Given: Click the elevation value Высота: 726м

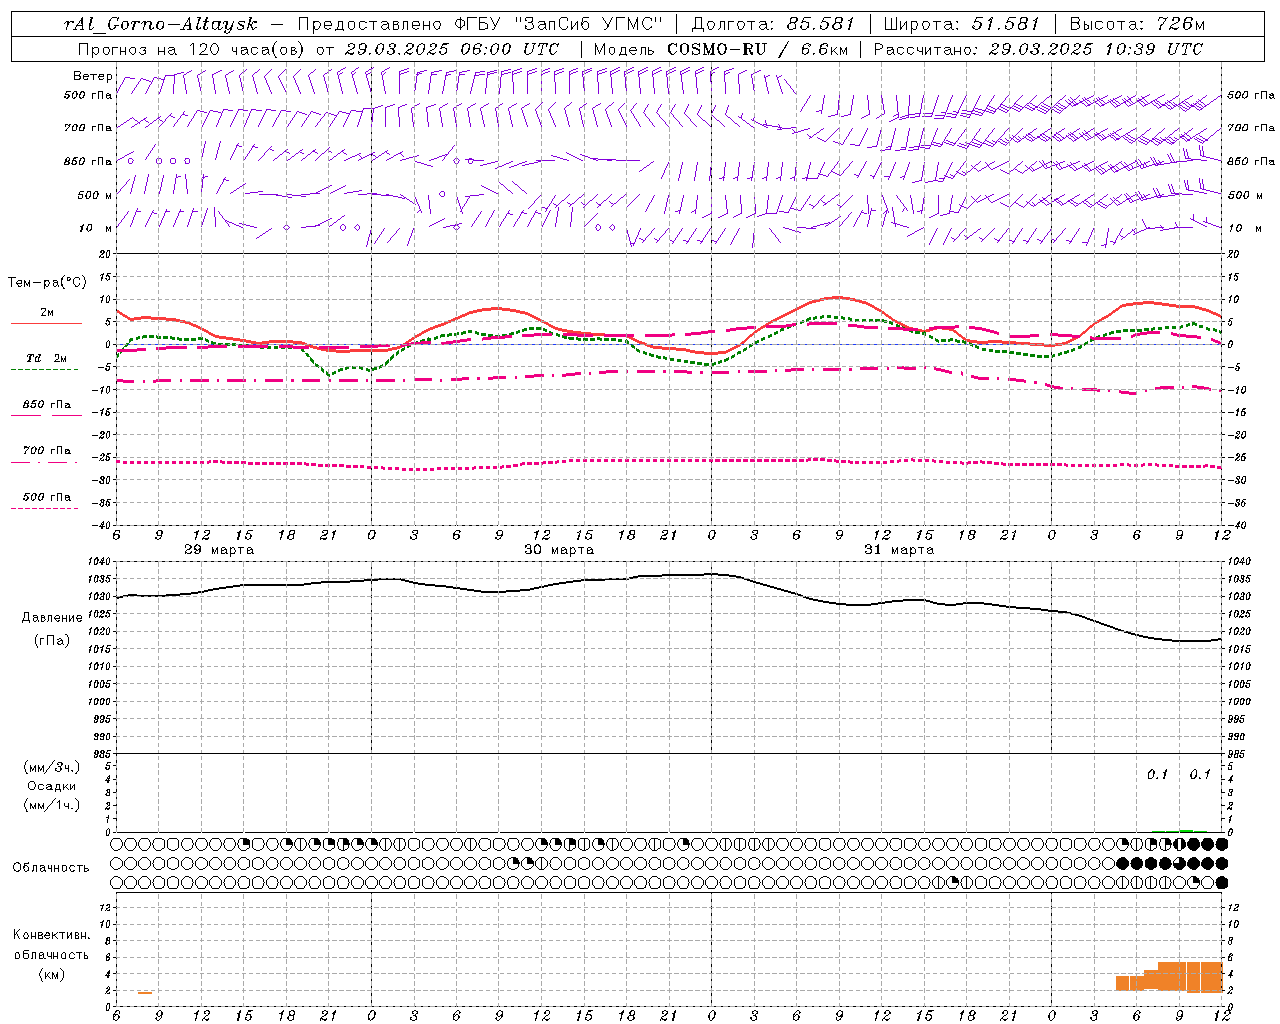Looking at the screenshot, I should [1137, 24].
